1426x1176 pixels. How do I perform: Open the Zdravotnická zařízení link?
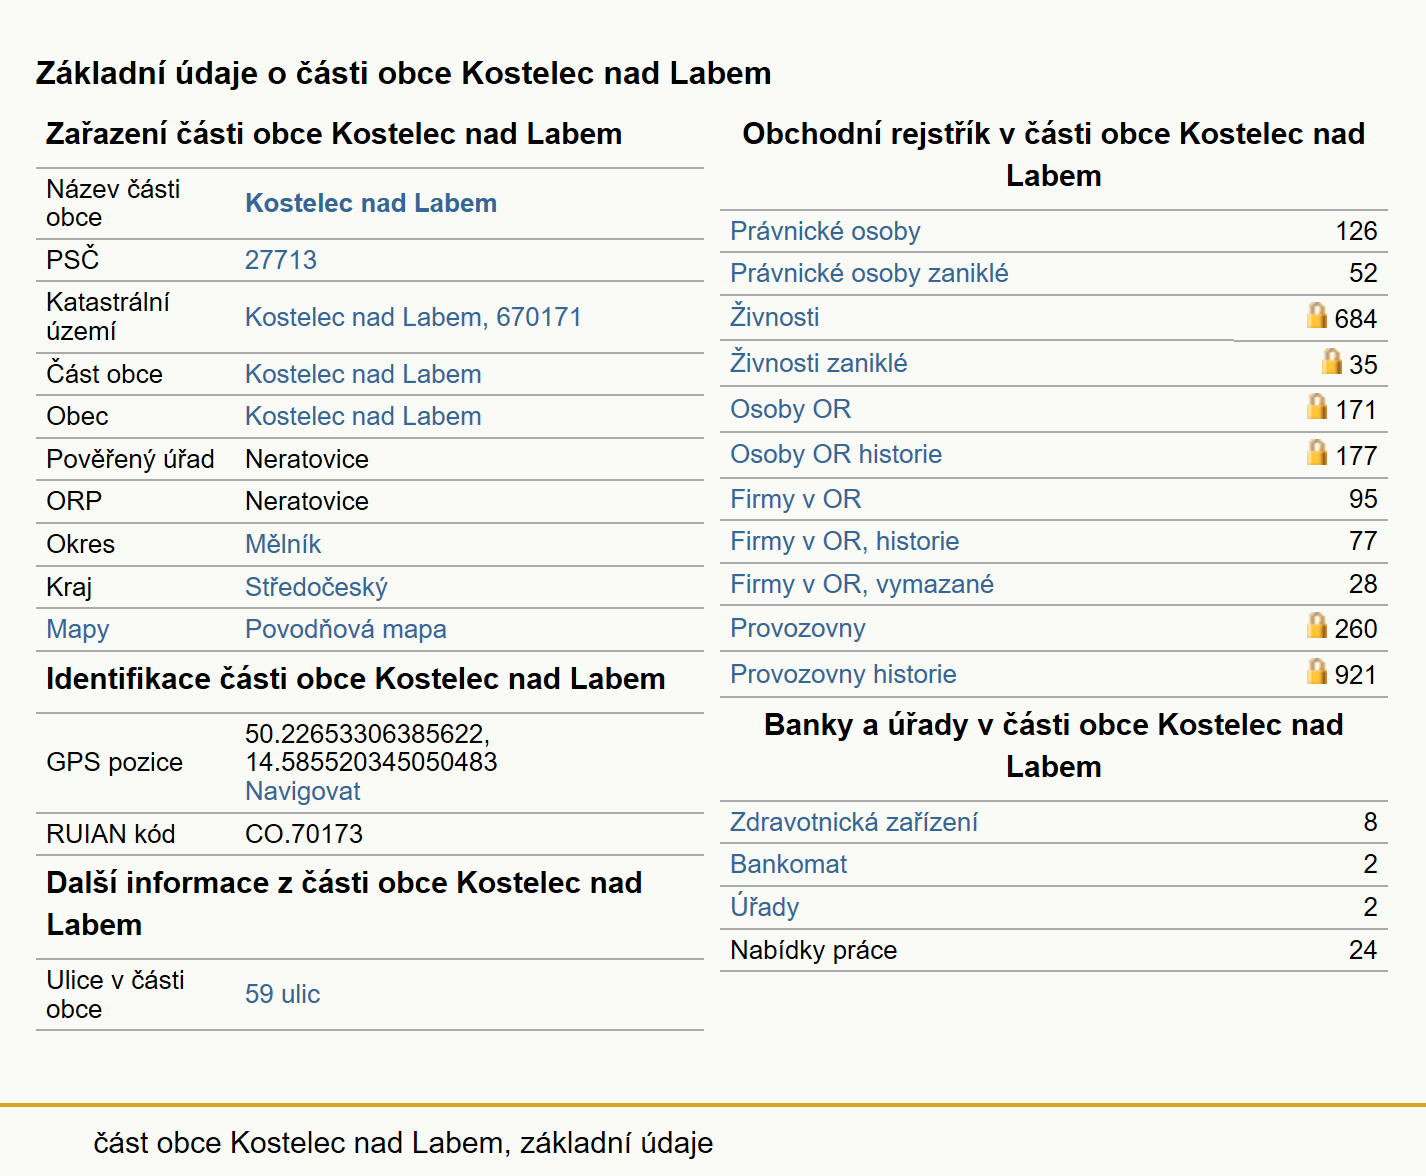point(854,822)
